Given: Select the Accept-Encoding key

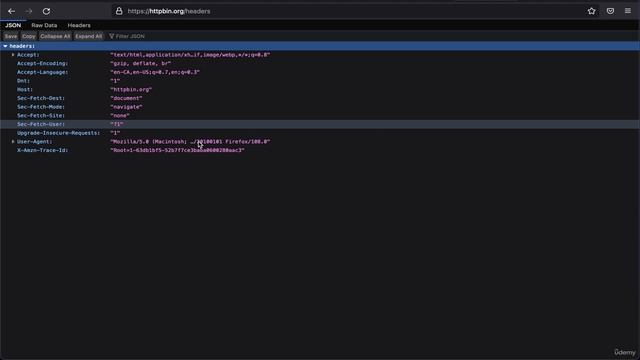Looking at the screenshot, I should (42, 64).
